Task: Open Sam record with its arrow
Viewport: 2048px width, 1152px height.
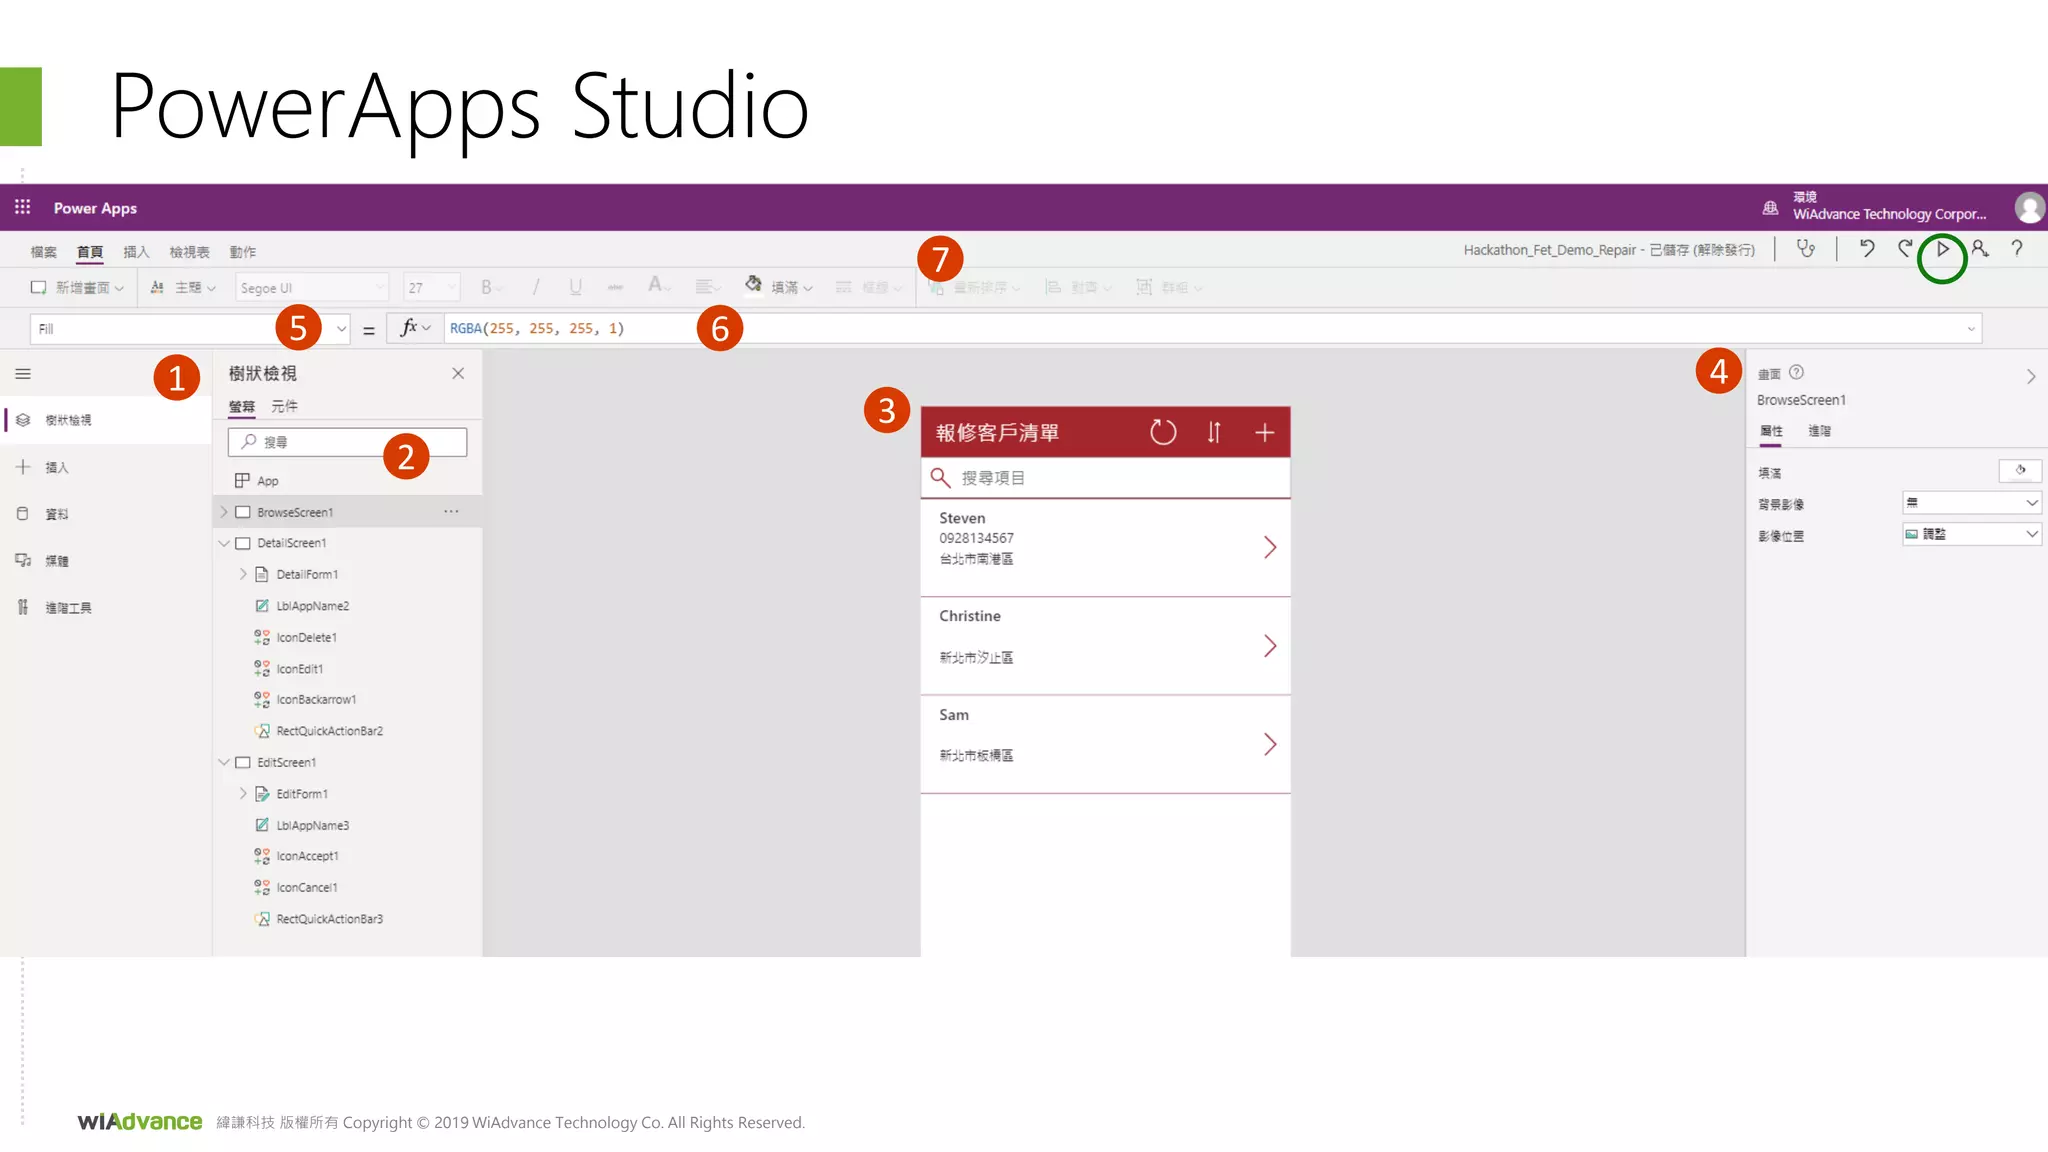Action: (x=1270, y=744)
